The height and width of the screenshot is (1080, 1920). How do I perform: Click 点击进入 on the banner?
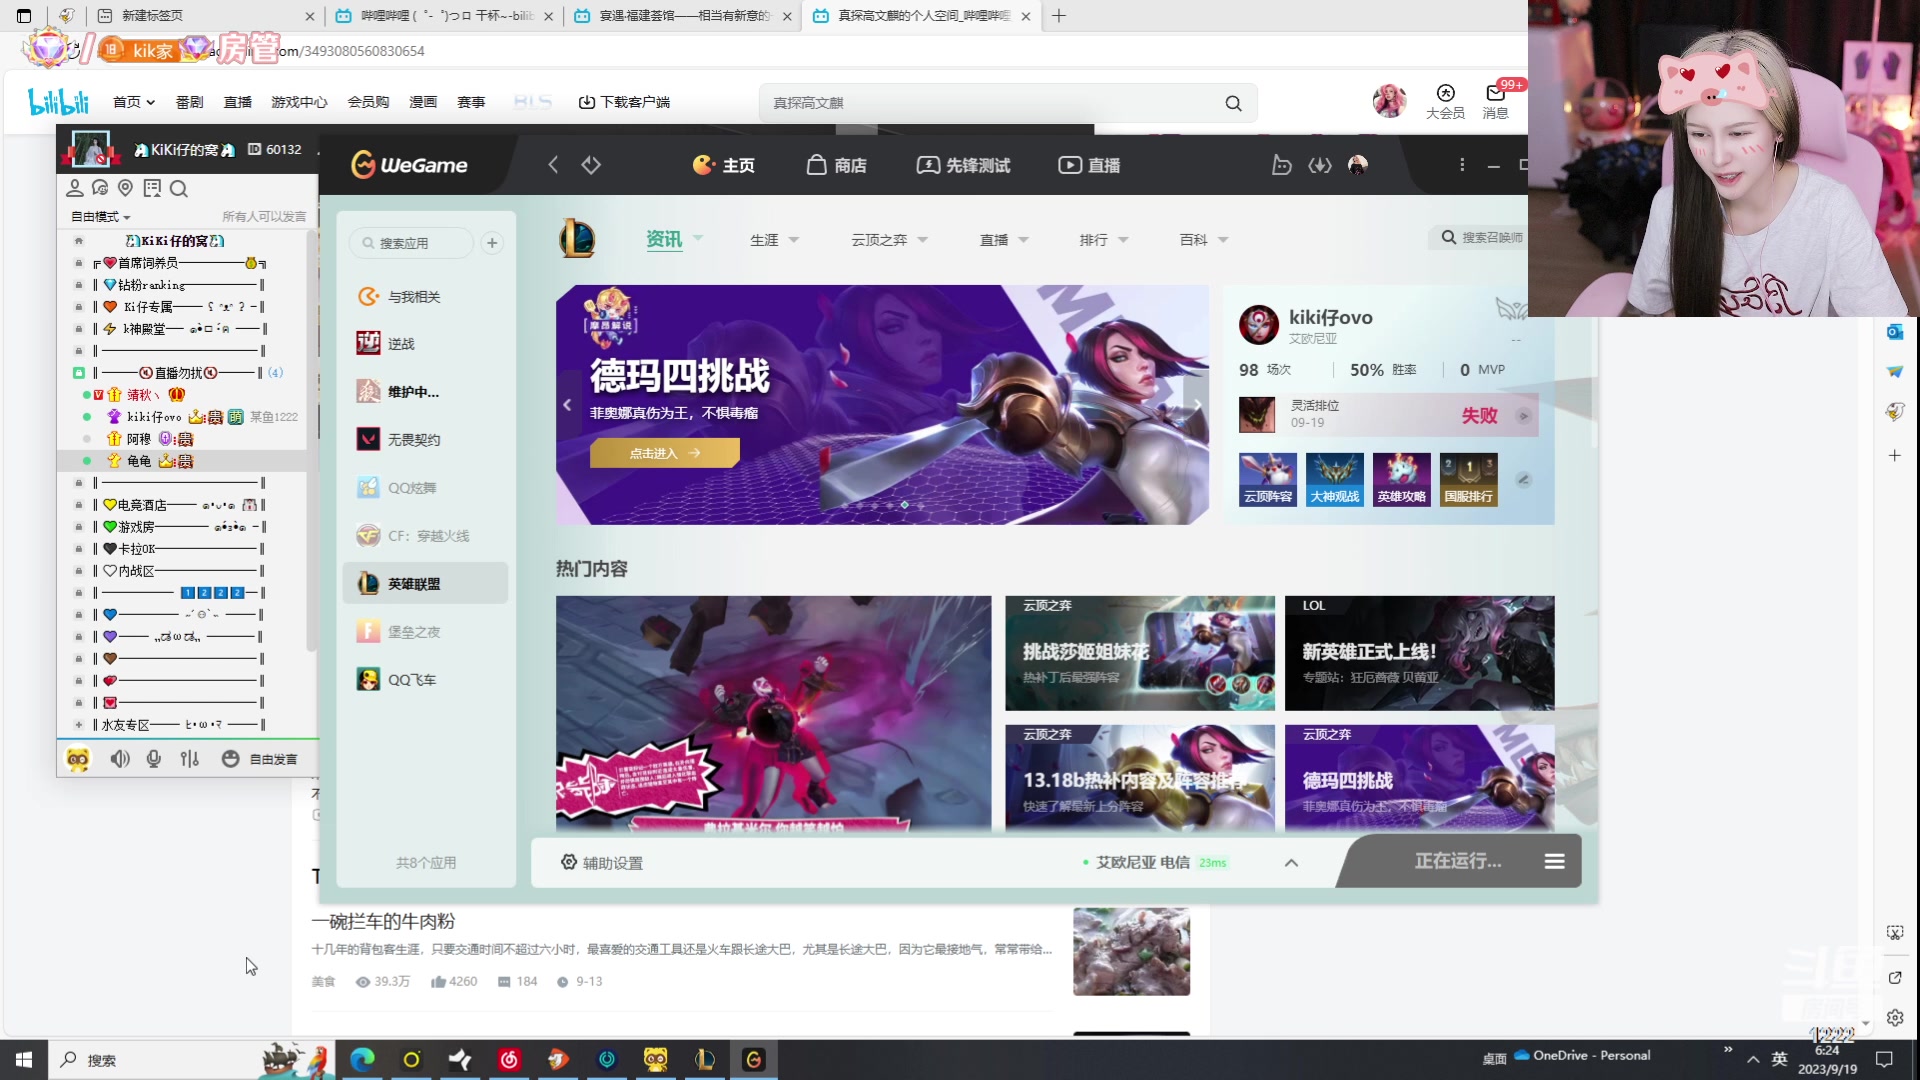[x=665, y=453]
